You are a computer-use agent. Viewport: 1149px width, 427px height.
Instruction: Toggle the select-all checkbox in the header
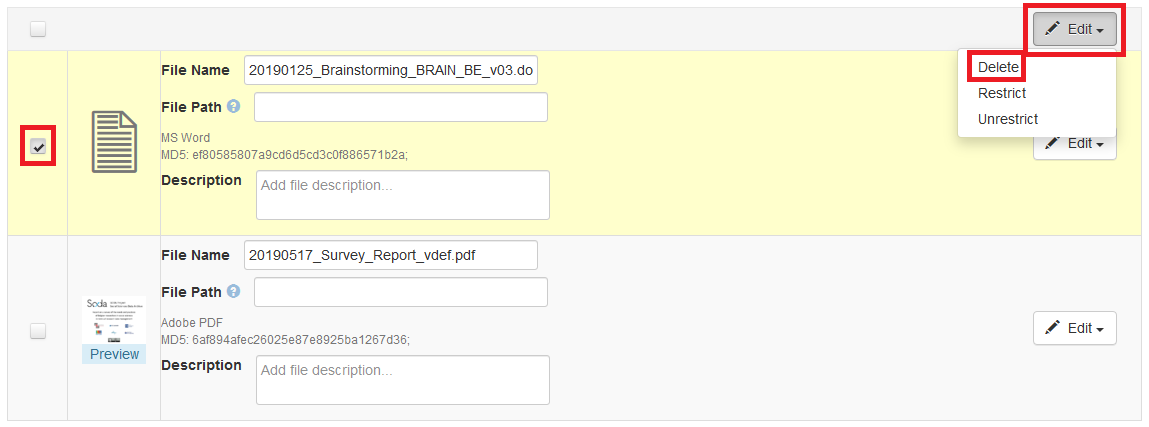[38, 29]
